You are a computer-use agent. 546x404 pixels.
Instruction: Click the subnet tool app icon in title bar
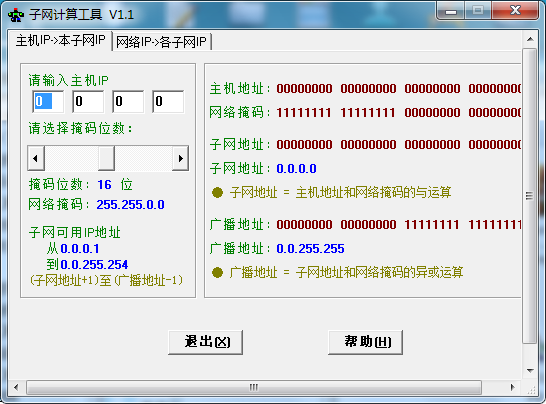pyautogui.click(x=16, y=15)
